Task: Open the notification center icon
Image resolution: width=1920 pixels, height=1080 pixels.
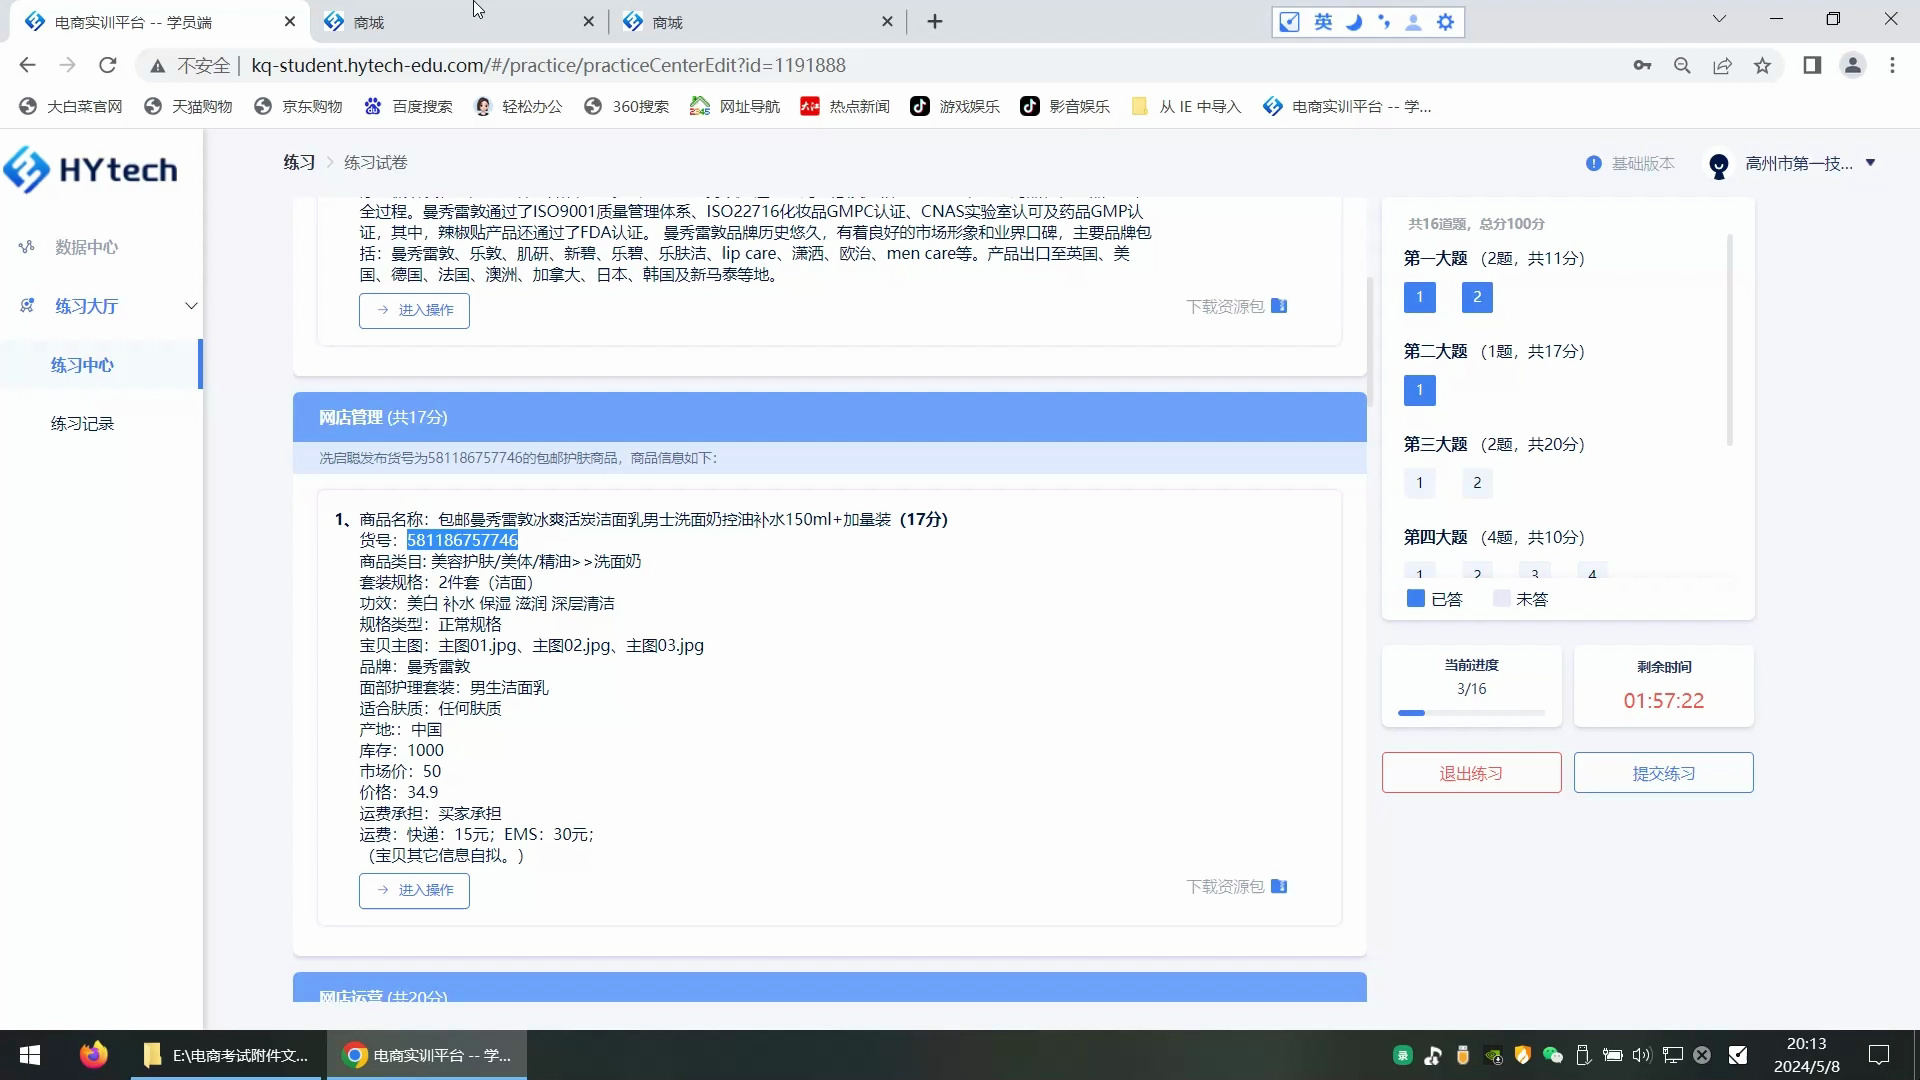Action: click(1879, 1055)
